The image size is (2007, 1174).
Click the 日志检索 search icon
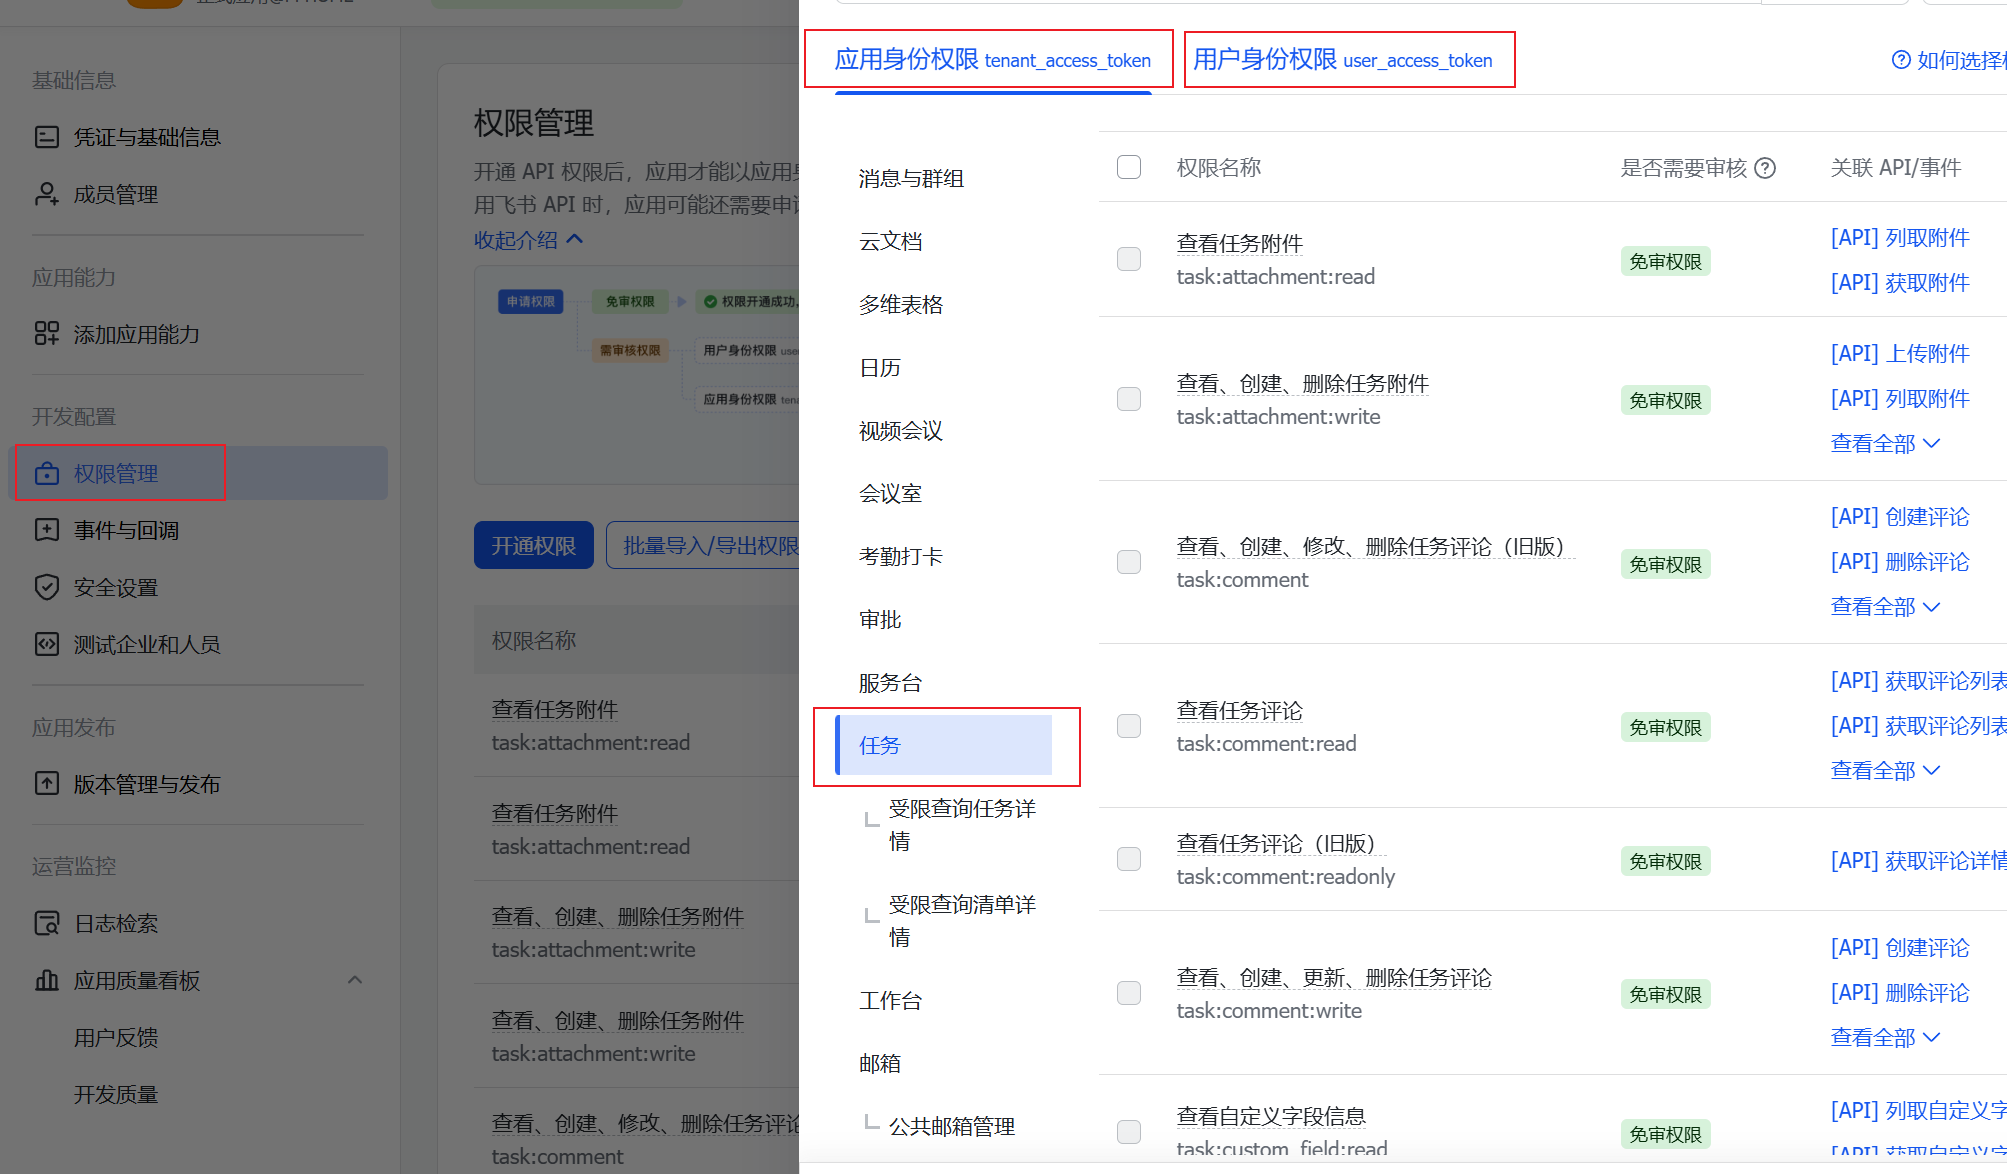click(x=47, y=923)
